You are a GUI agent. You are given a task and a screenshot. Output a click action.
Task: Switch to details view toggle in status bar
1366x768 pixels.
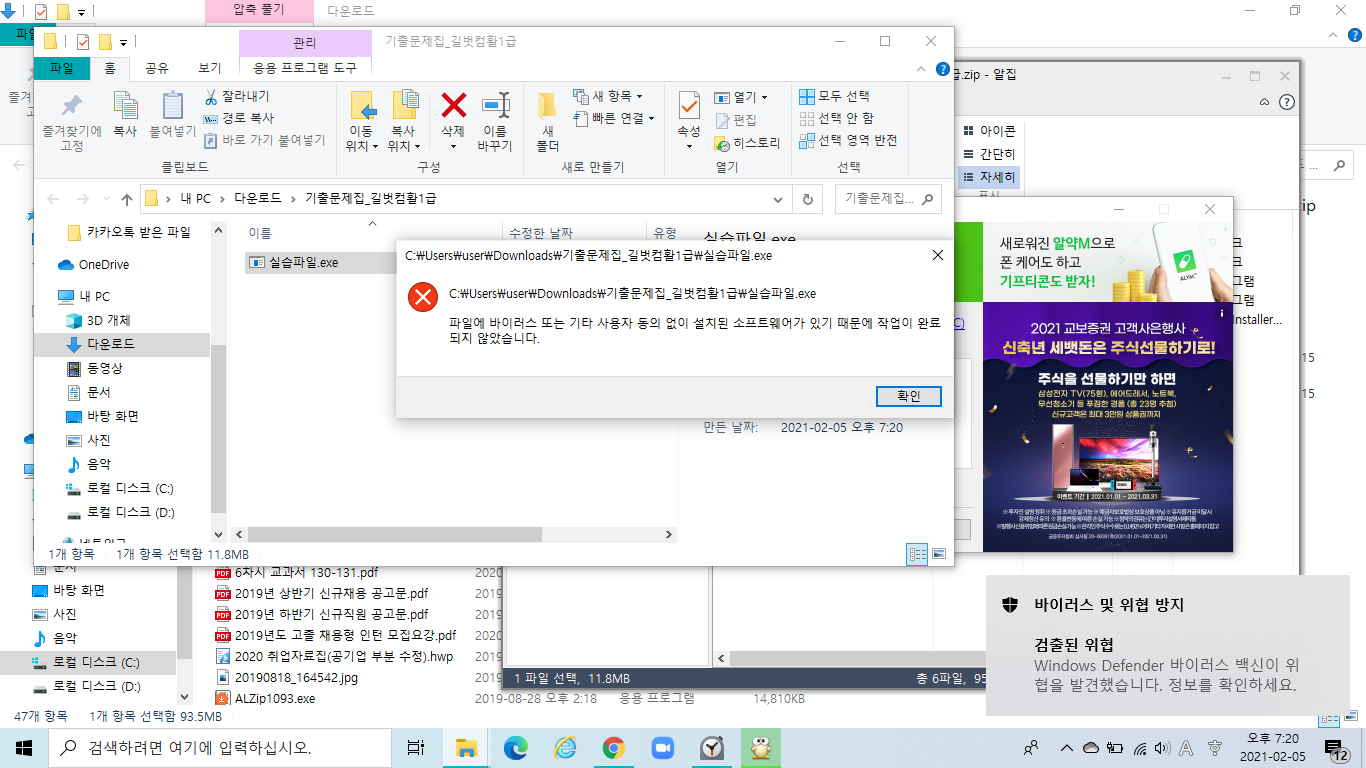916,553
